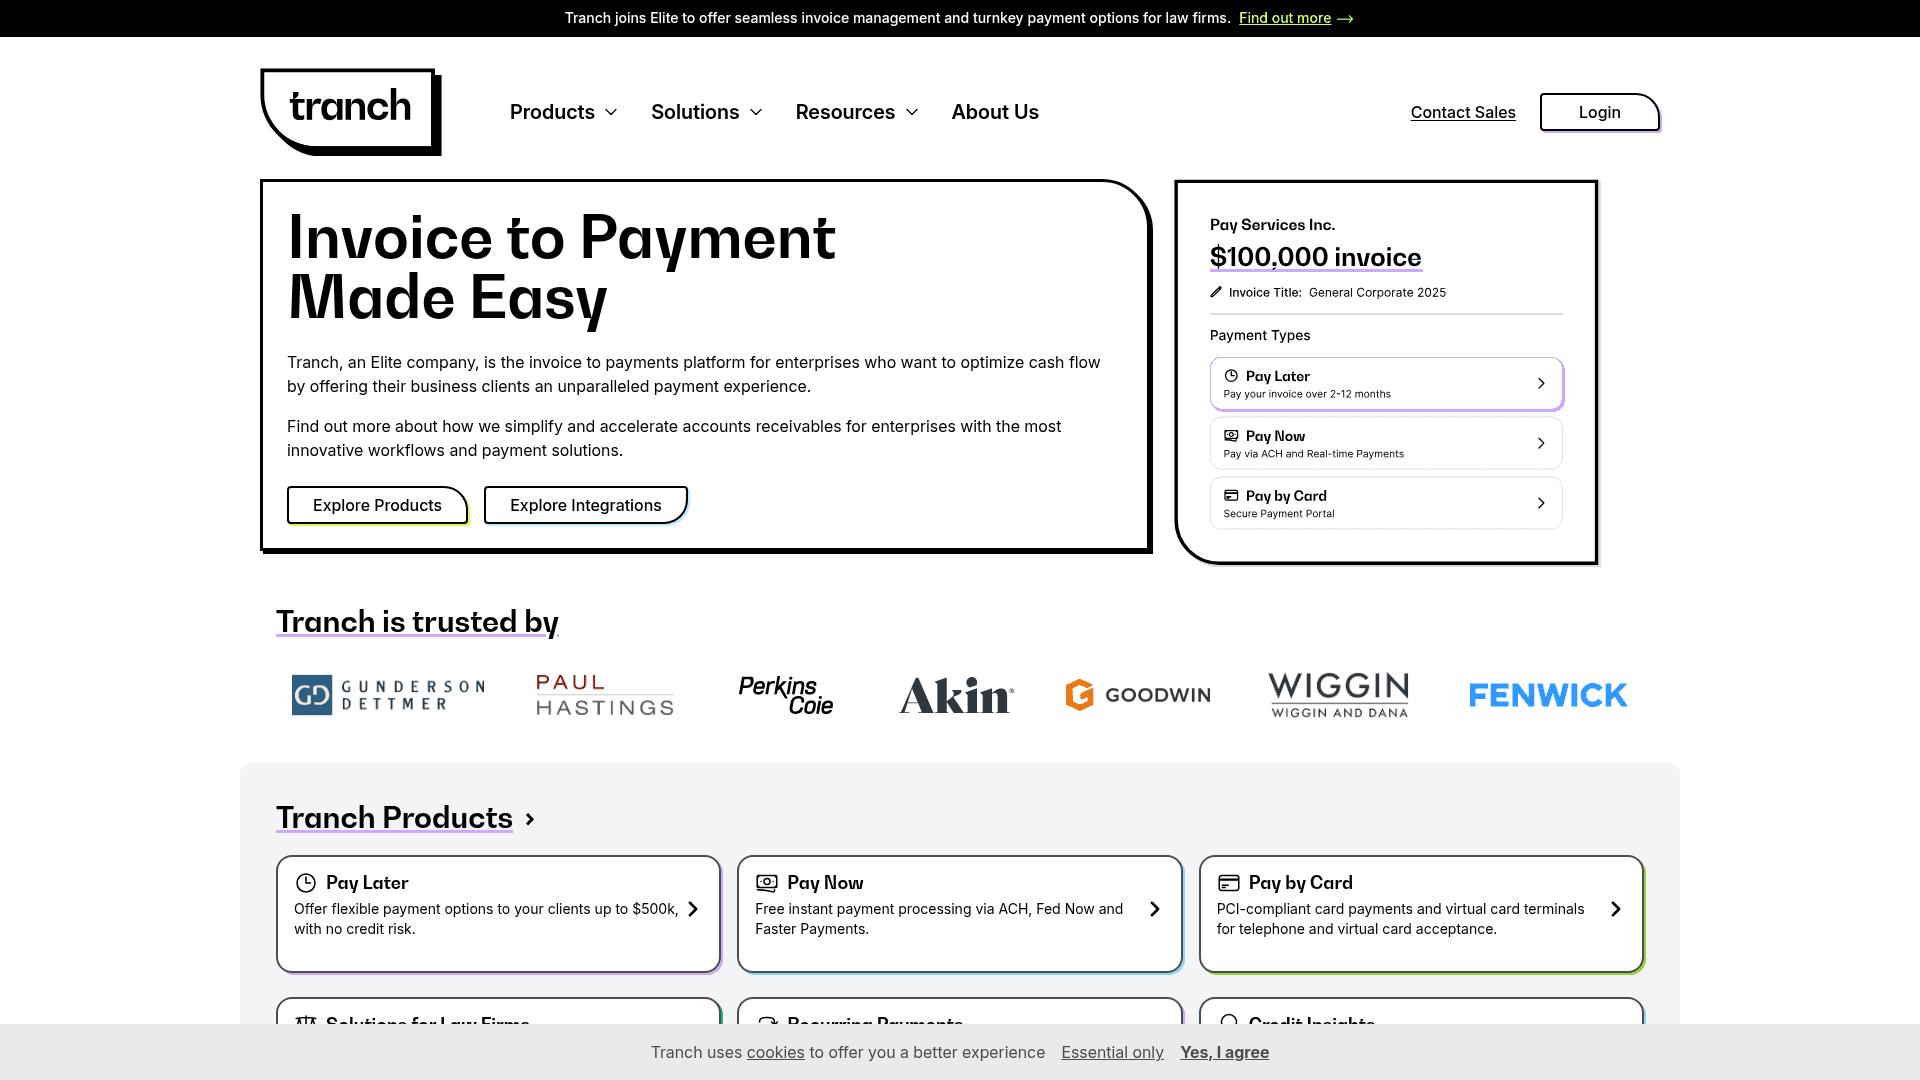Open the Tranch Products heading link
The width and height of the screenshot is (1920, 1080).
[x=394, y=818]
